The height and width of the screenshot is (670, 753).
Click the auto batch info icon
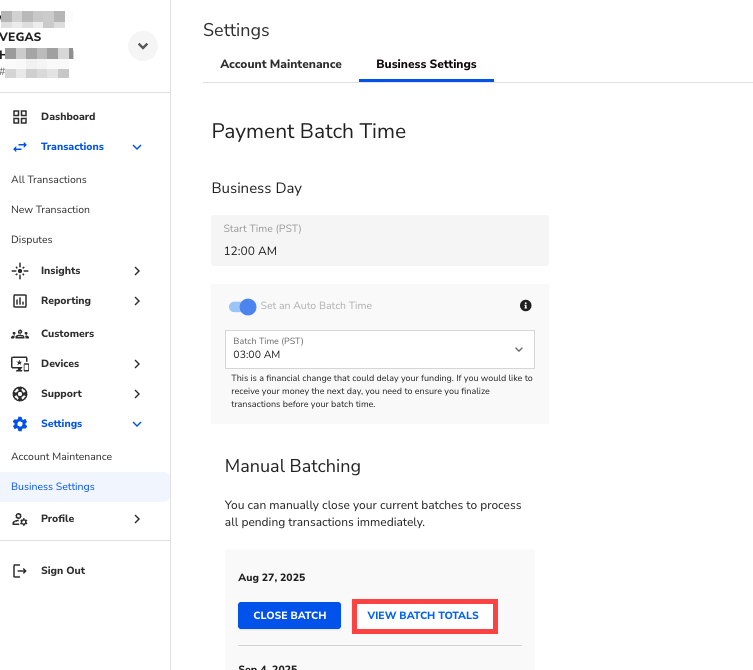point(526,306)
